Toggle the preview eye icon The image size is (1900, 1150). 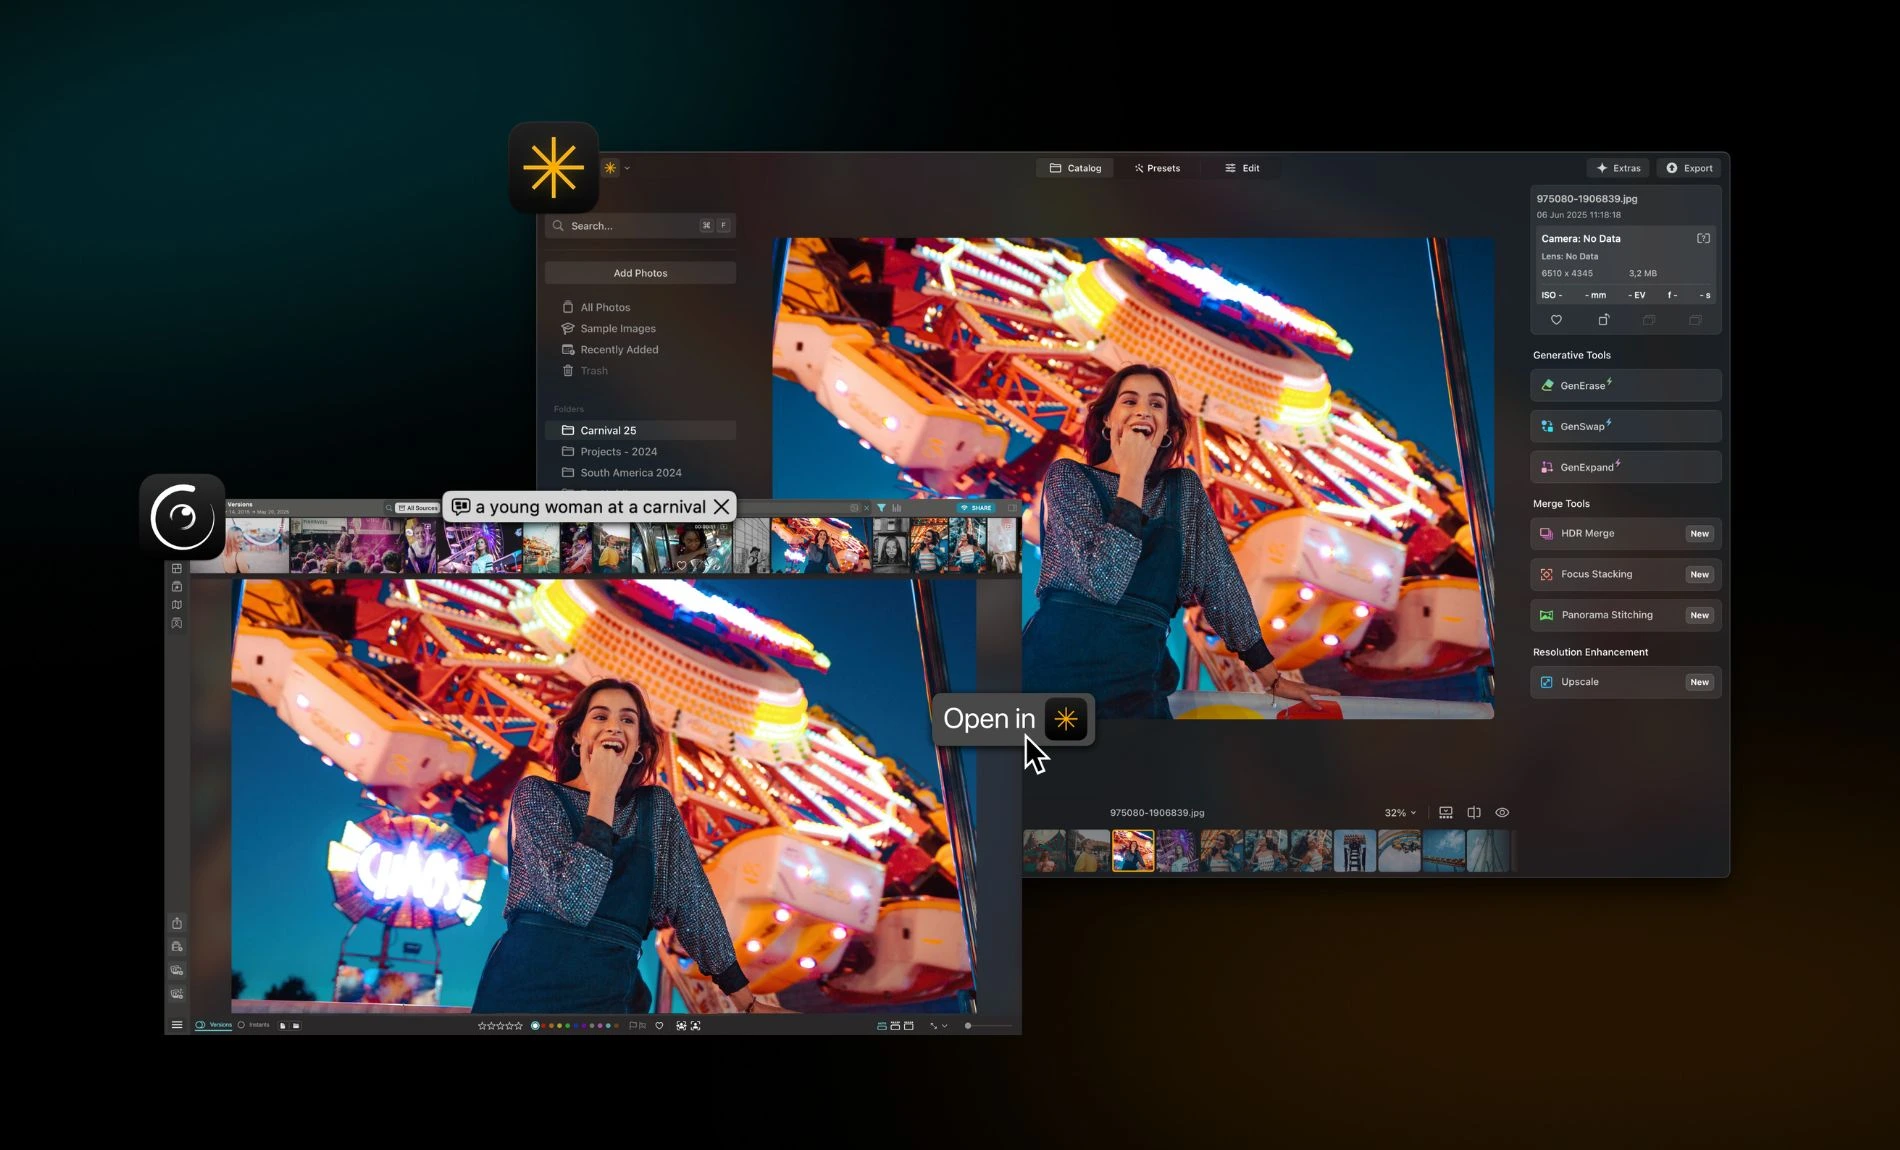pyautogui.click(x=1502, y=813)
